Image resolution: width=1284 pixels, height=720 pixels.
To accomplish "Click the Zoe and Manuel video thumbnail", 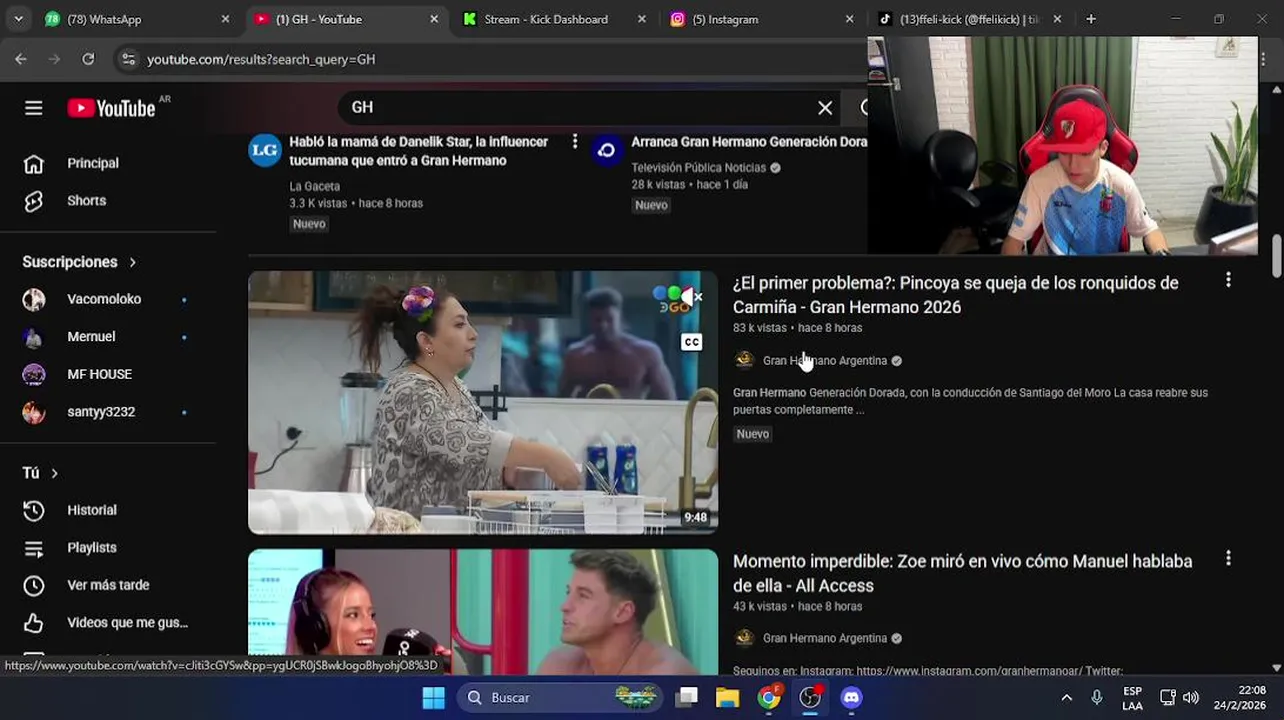I will 483,612.
